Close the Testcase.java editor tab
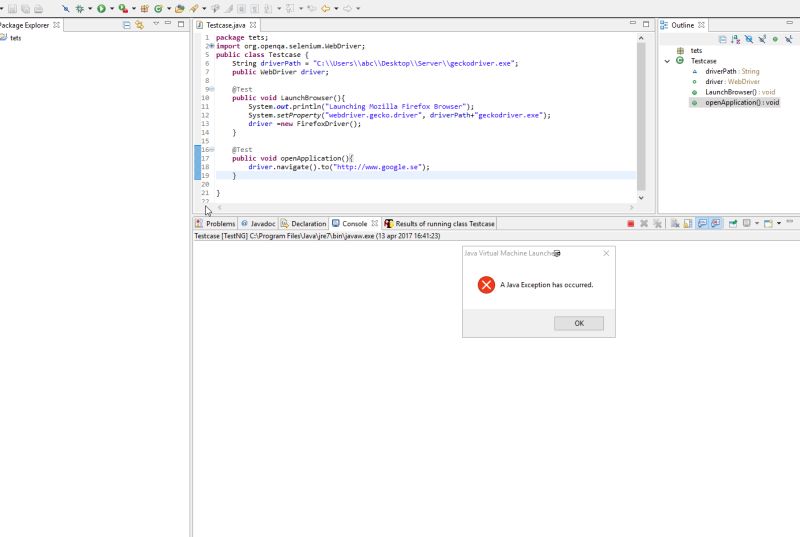 coord(253,25)
